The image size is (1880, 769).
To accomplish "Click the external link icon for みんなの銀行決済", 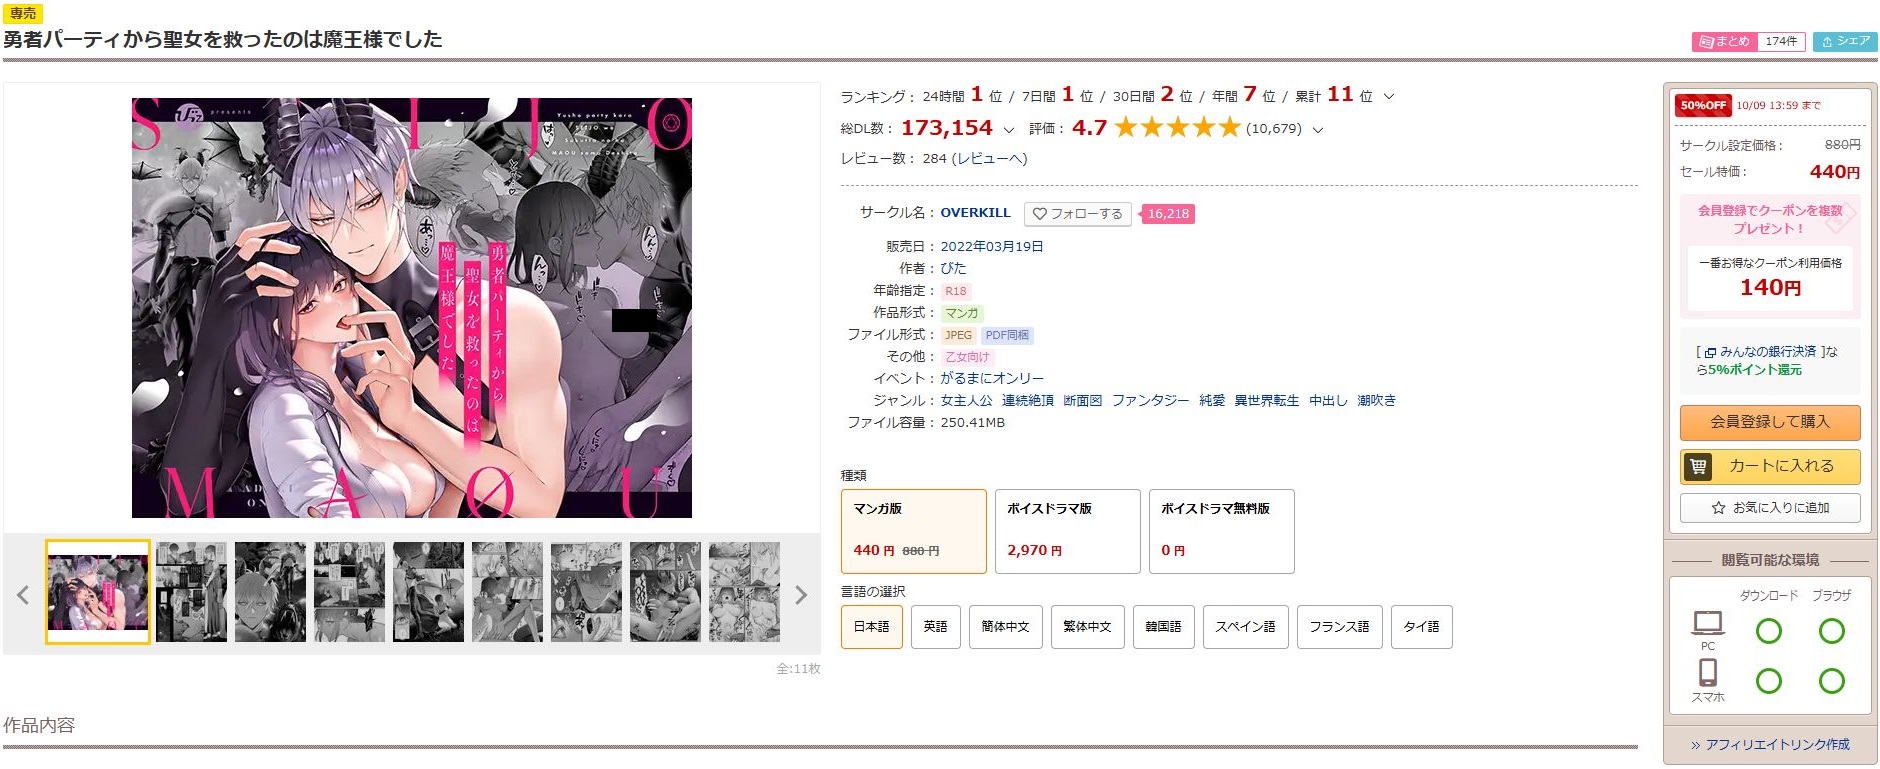I will tap(1710, 353).
